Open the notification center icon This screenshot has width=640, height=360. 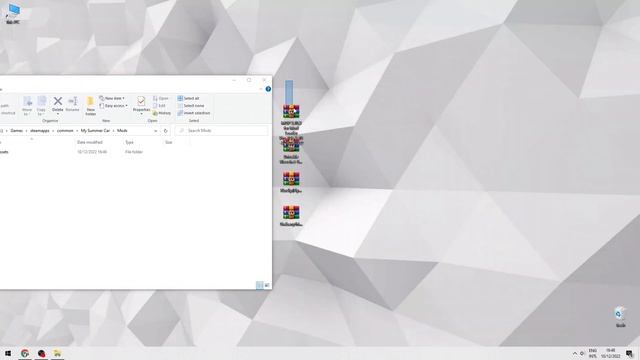click(x=629, y=353)
